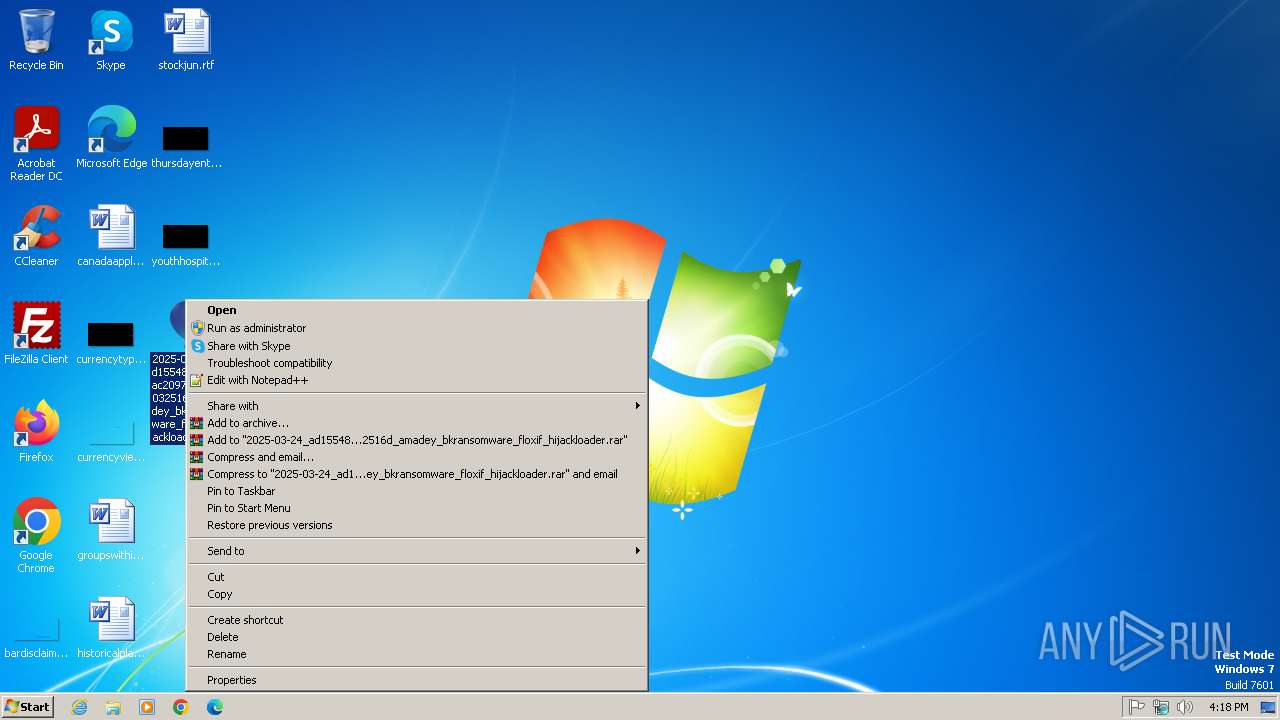Image resolution: width=1280 pixels, height=720 pixels.
Task: Click the highlighted 2025-03-24 file name
Action: (169, 398)
